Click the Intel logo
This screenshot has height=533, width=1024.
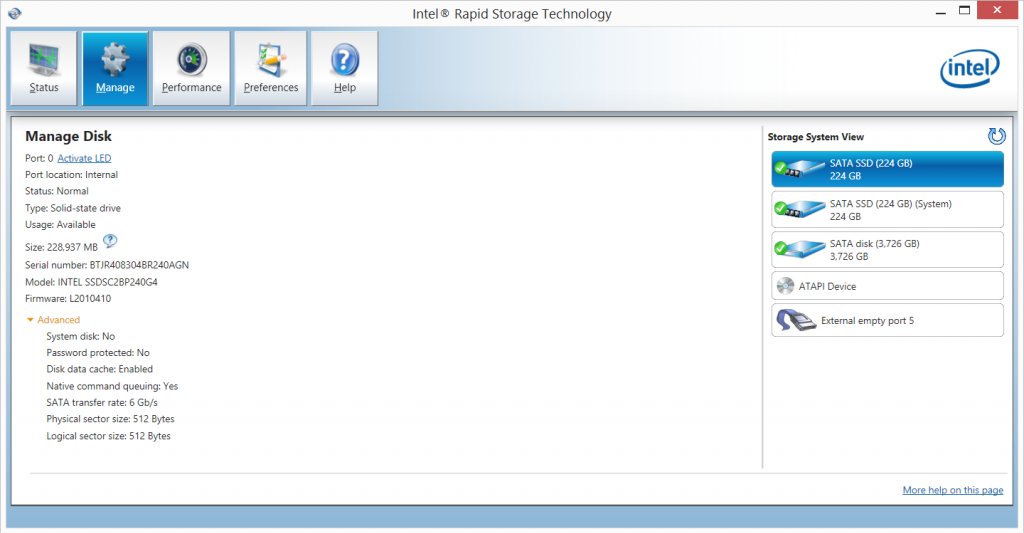tap(969, 69)
